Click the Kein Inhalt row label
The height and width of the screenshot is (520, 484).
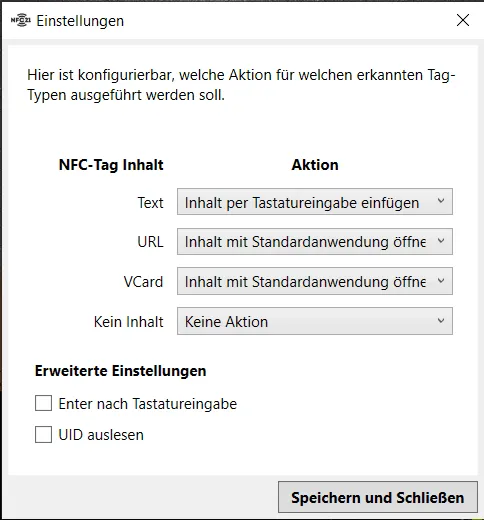(129, 322)
